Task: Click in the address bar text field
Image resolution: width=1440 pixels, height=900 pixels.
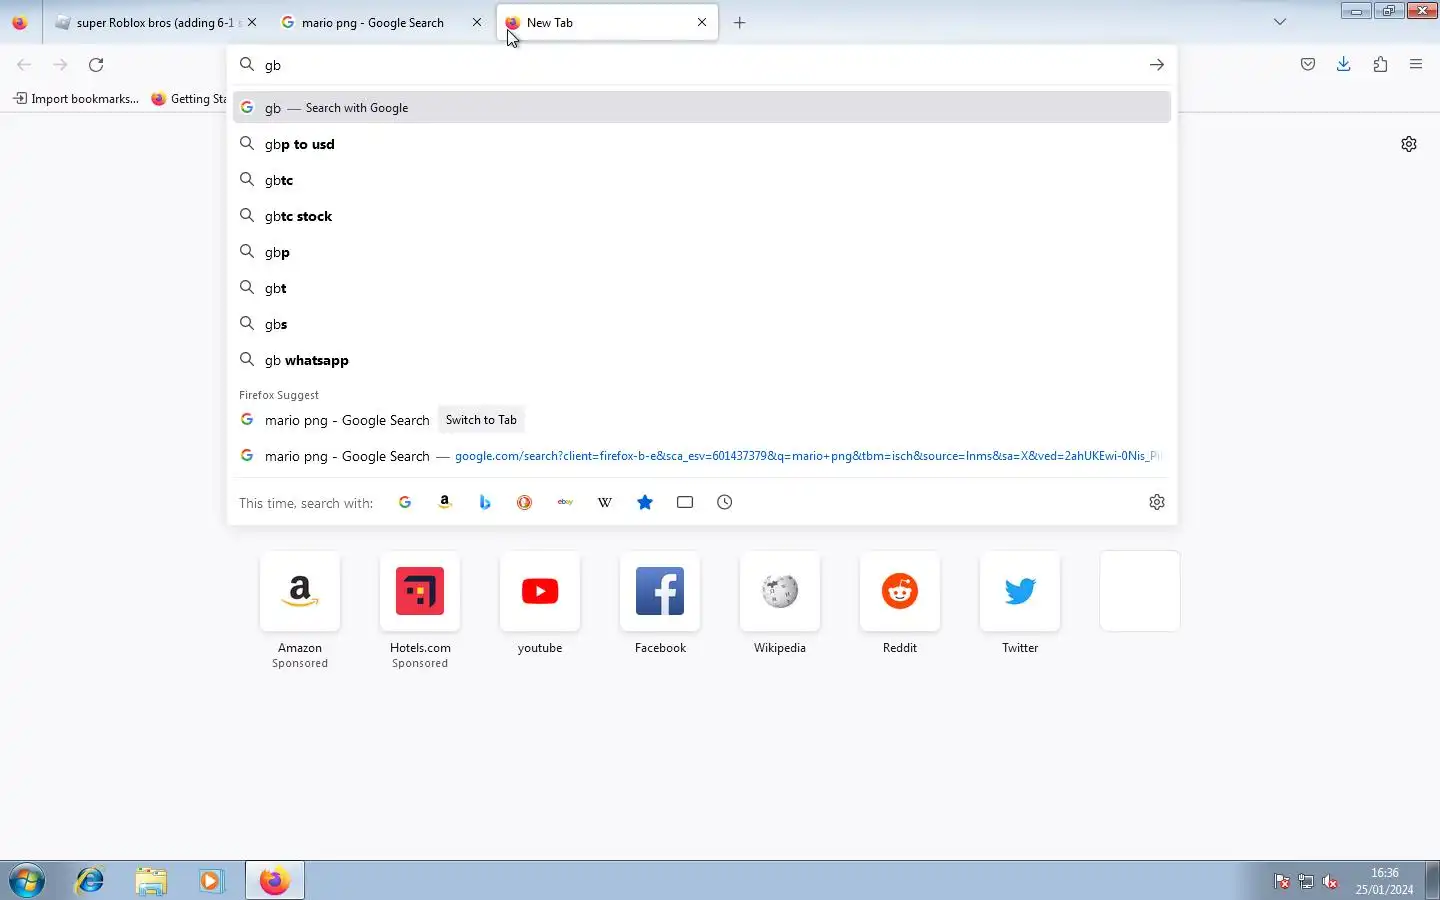Action: [700, 65]
